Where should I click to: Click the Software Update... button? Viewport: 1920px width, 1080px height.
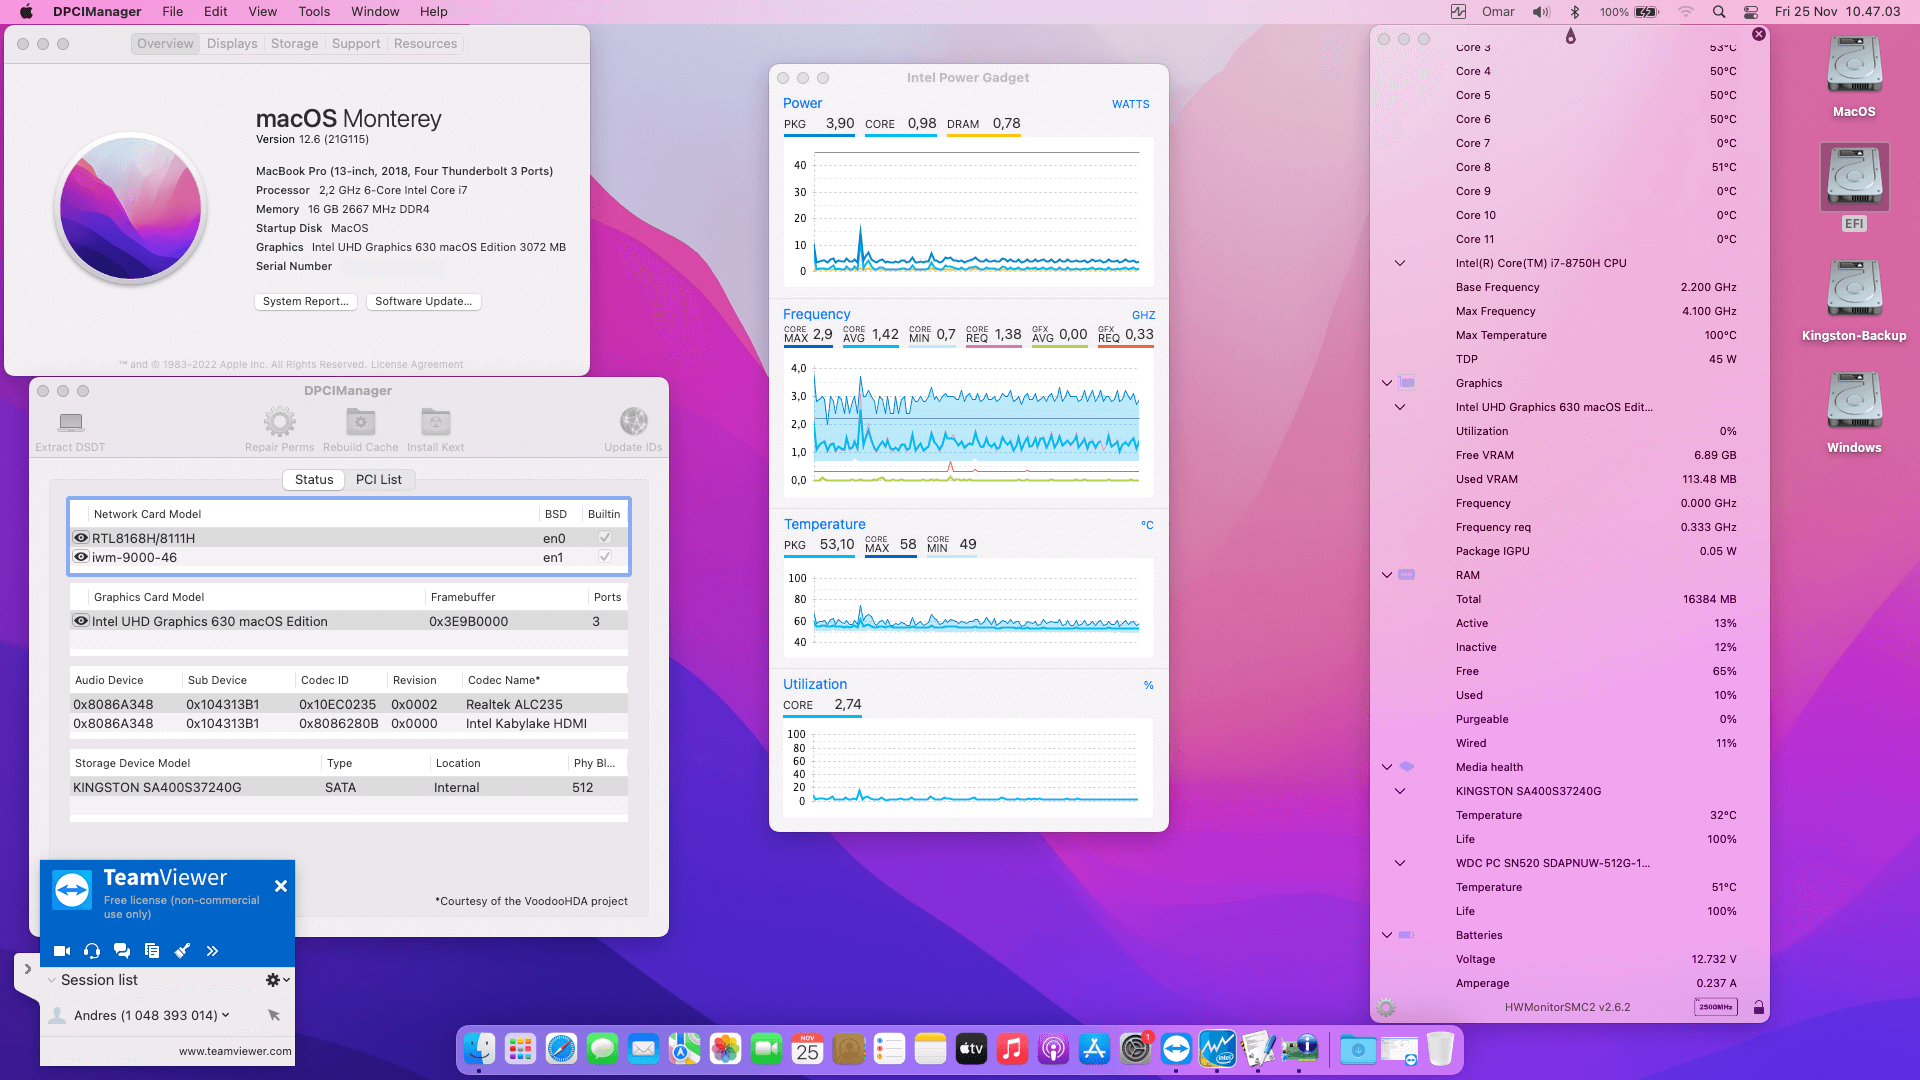tap(423, 301)
